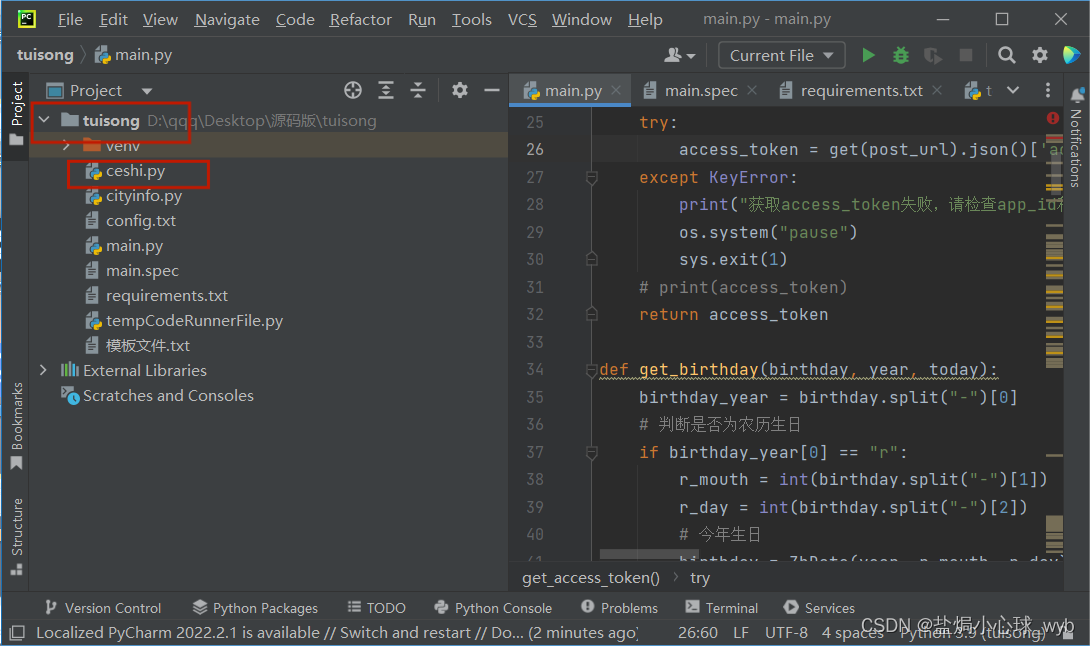Image resolution: width=1090 pixels, height=646 pixels.
Task: Select opened file with crosshair locate icon
Action: (353, 90)
